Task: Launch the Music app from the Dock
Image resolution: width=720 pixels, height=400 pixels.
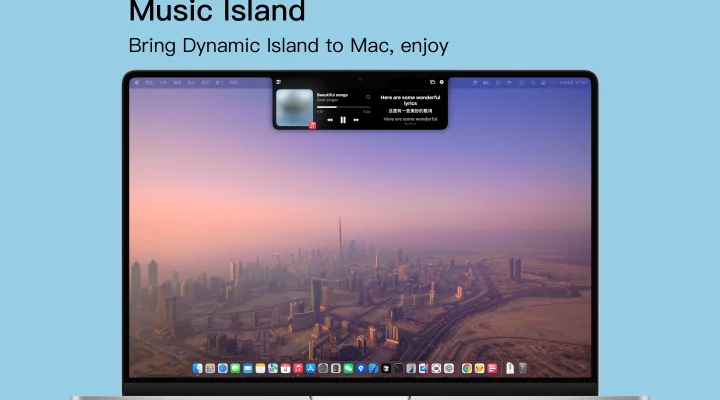Action: pyautogui.click(x=298, y=368)
